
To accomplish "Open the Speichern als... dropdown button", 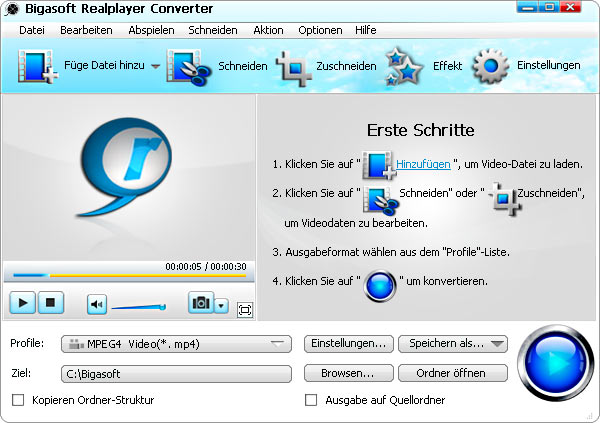I will tap(453, 343).
